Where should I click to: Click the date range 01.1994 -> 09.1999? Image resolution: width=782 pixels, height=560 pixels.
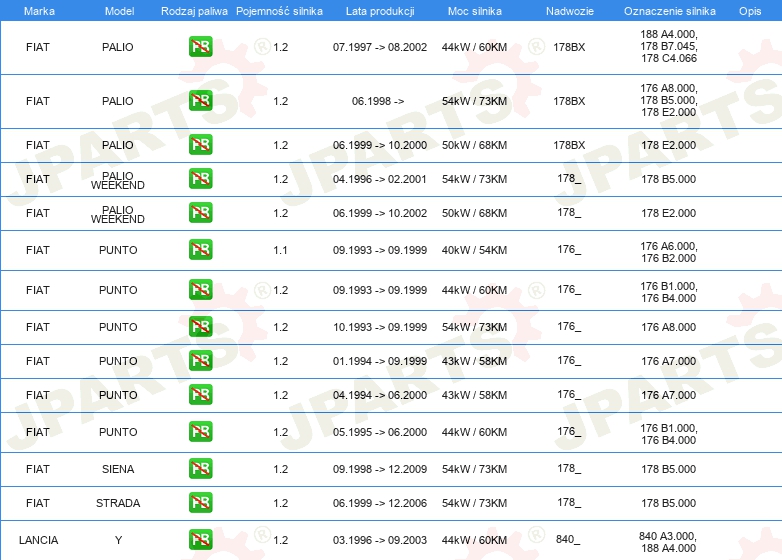click(x=380, y=361)
